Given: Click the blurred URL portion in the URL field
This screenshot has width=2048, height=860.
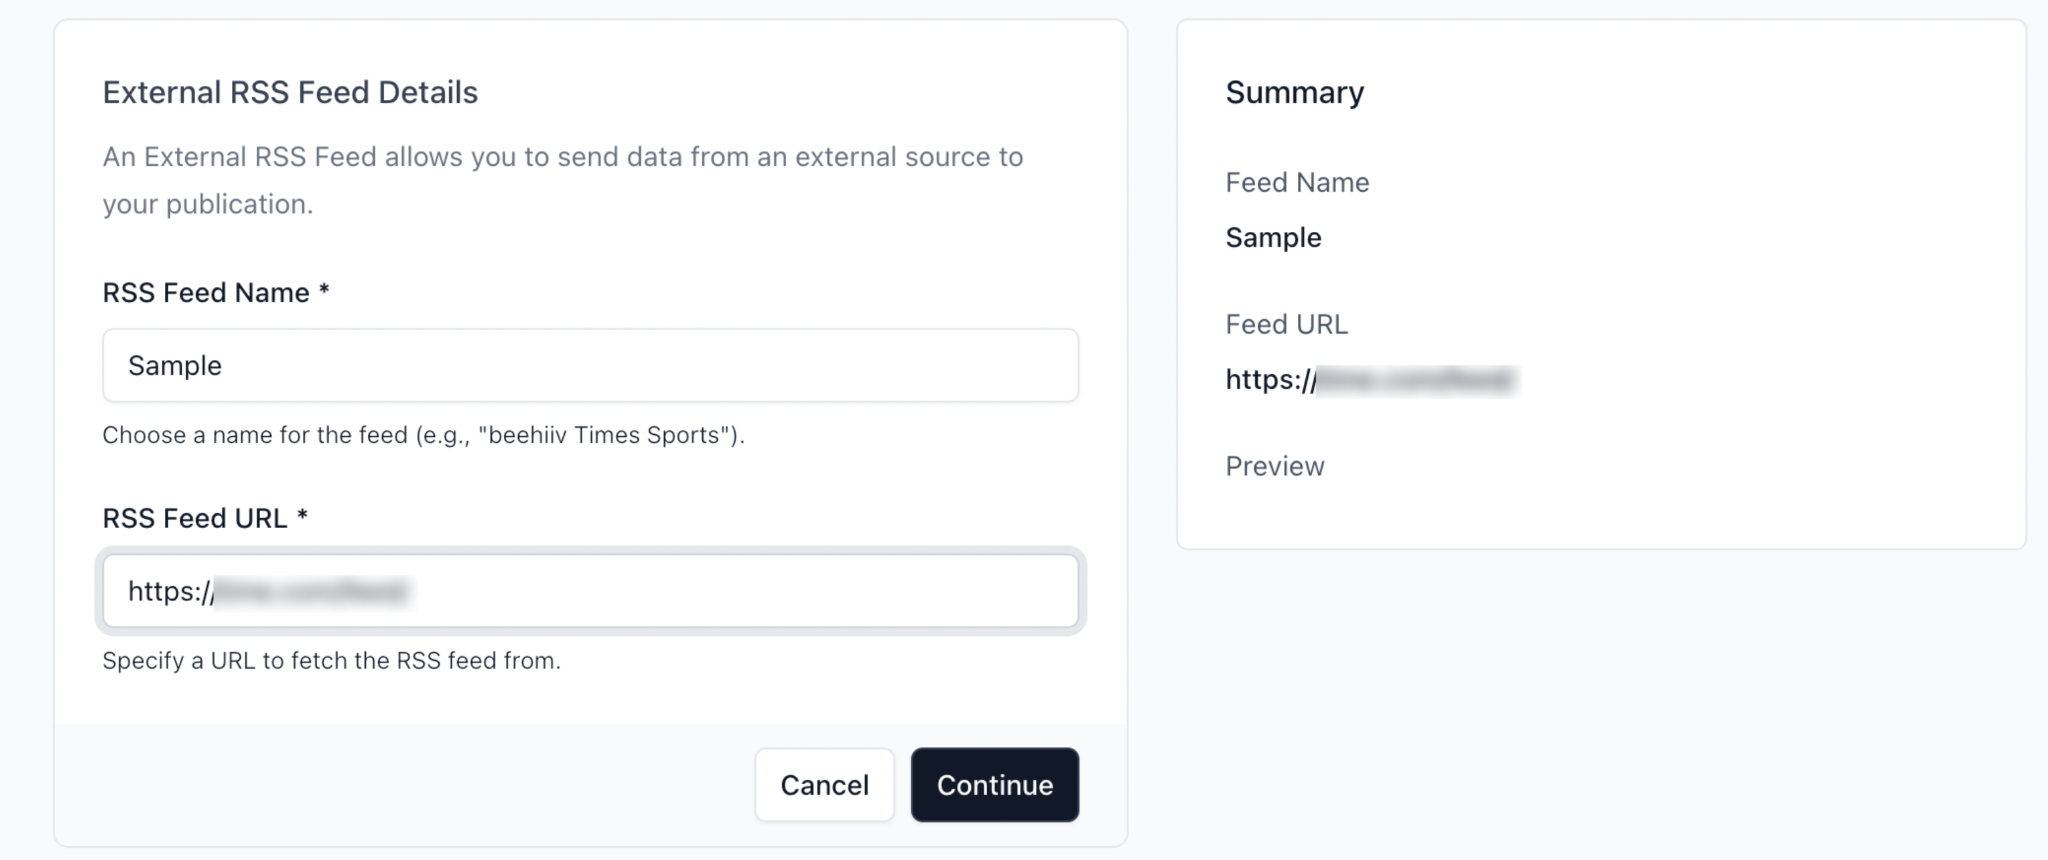Looking at the screenshot, I should [x=311, y=591].
